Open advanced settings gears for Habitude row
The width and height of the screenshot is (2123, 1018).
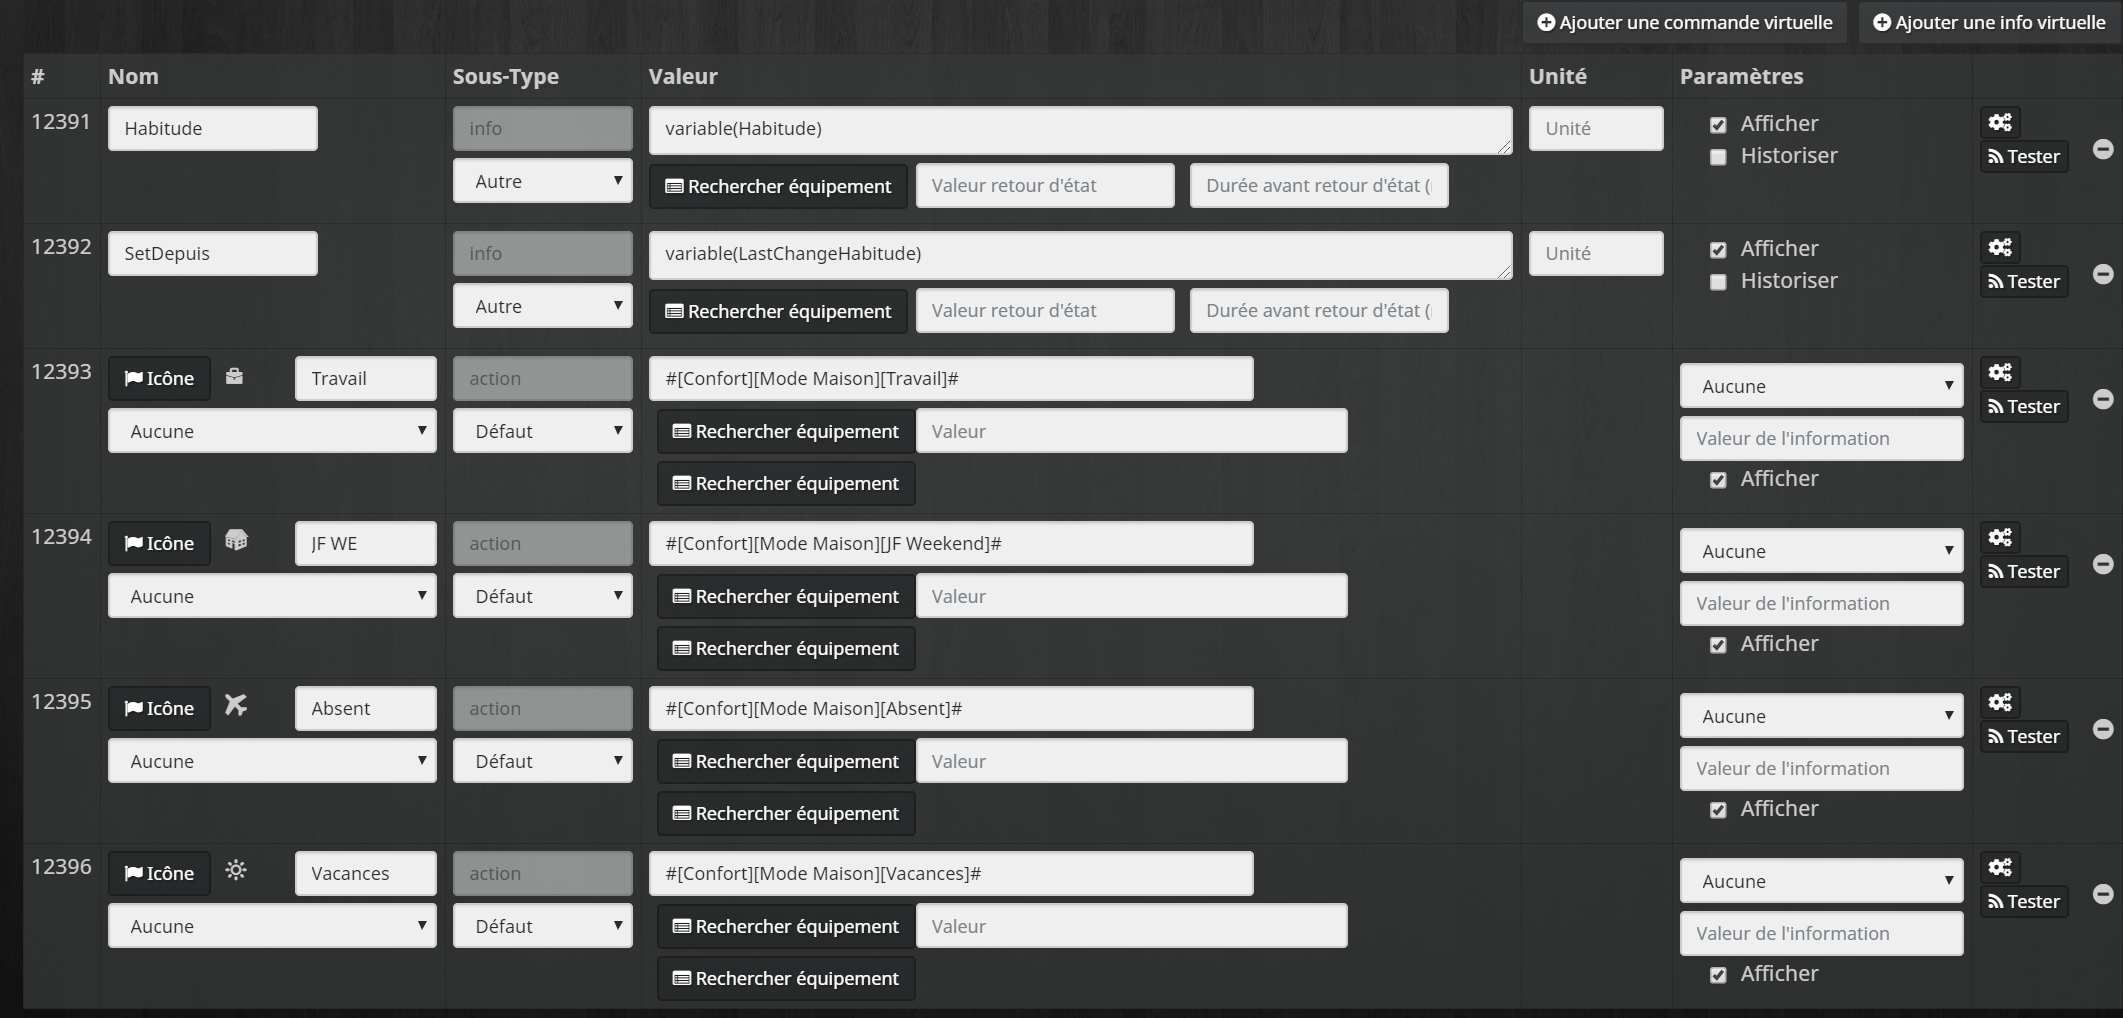(x=2000, y=122)
